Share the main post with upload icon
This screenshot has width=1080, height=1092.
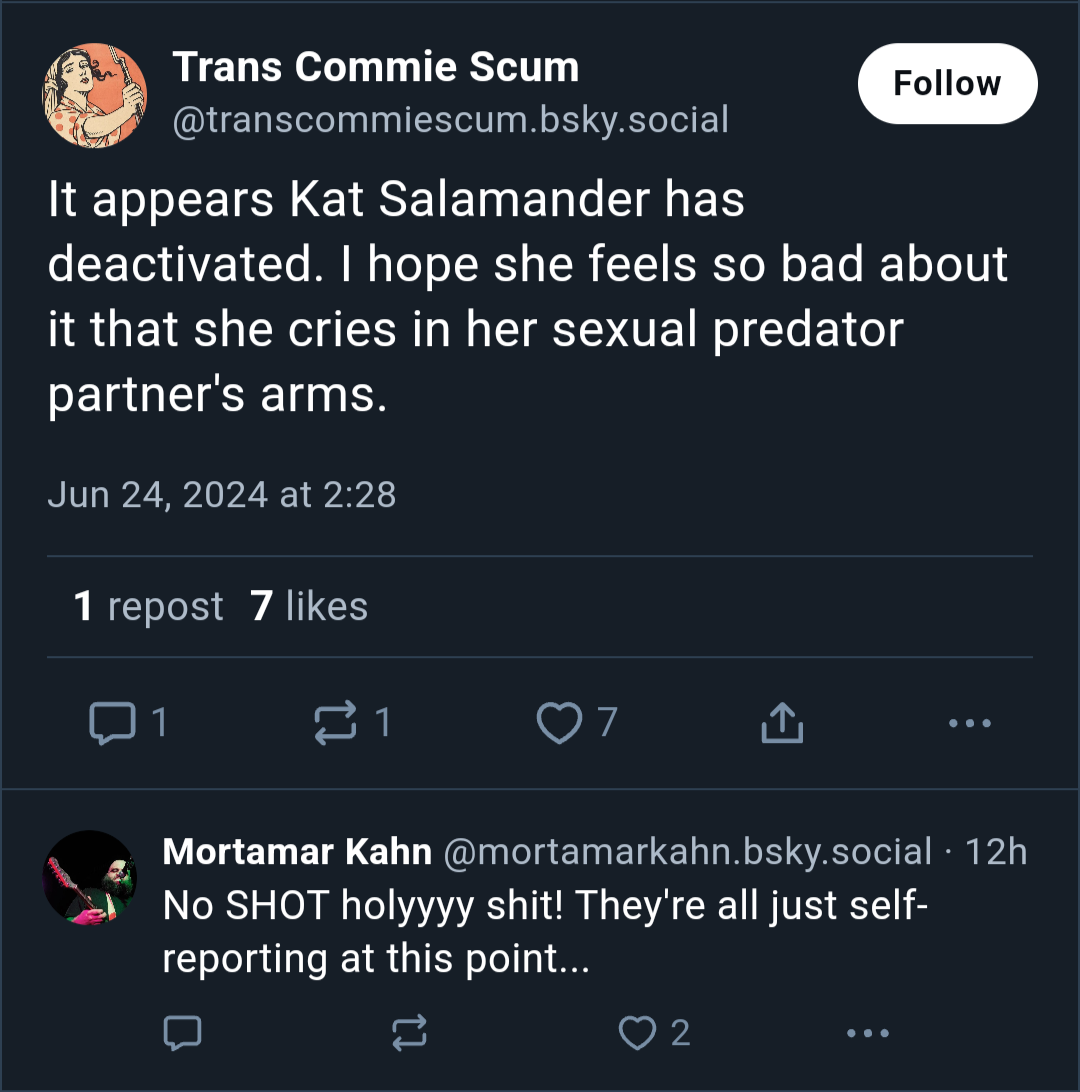[782, 723]
